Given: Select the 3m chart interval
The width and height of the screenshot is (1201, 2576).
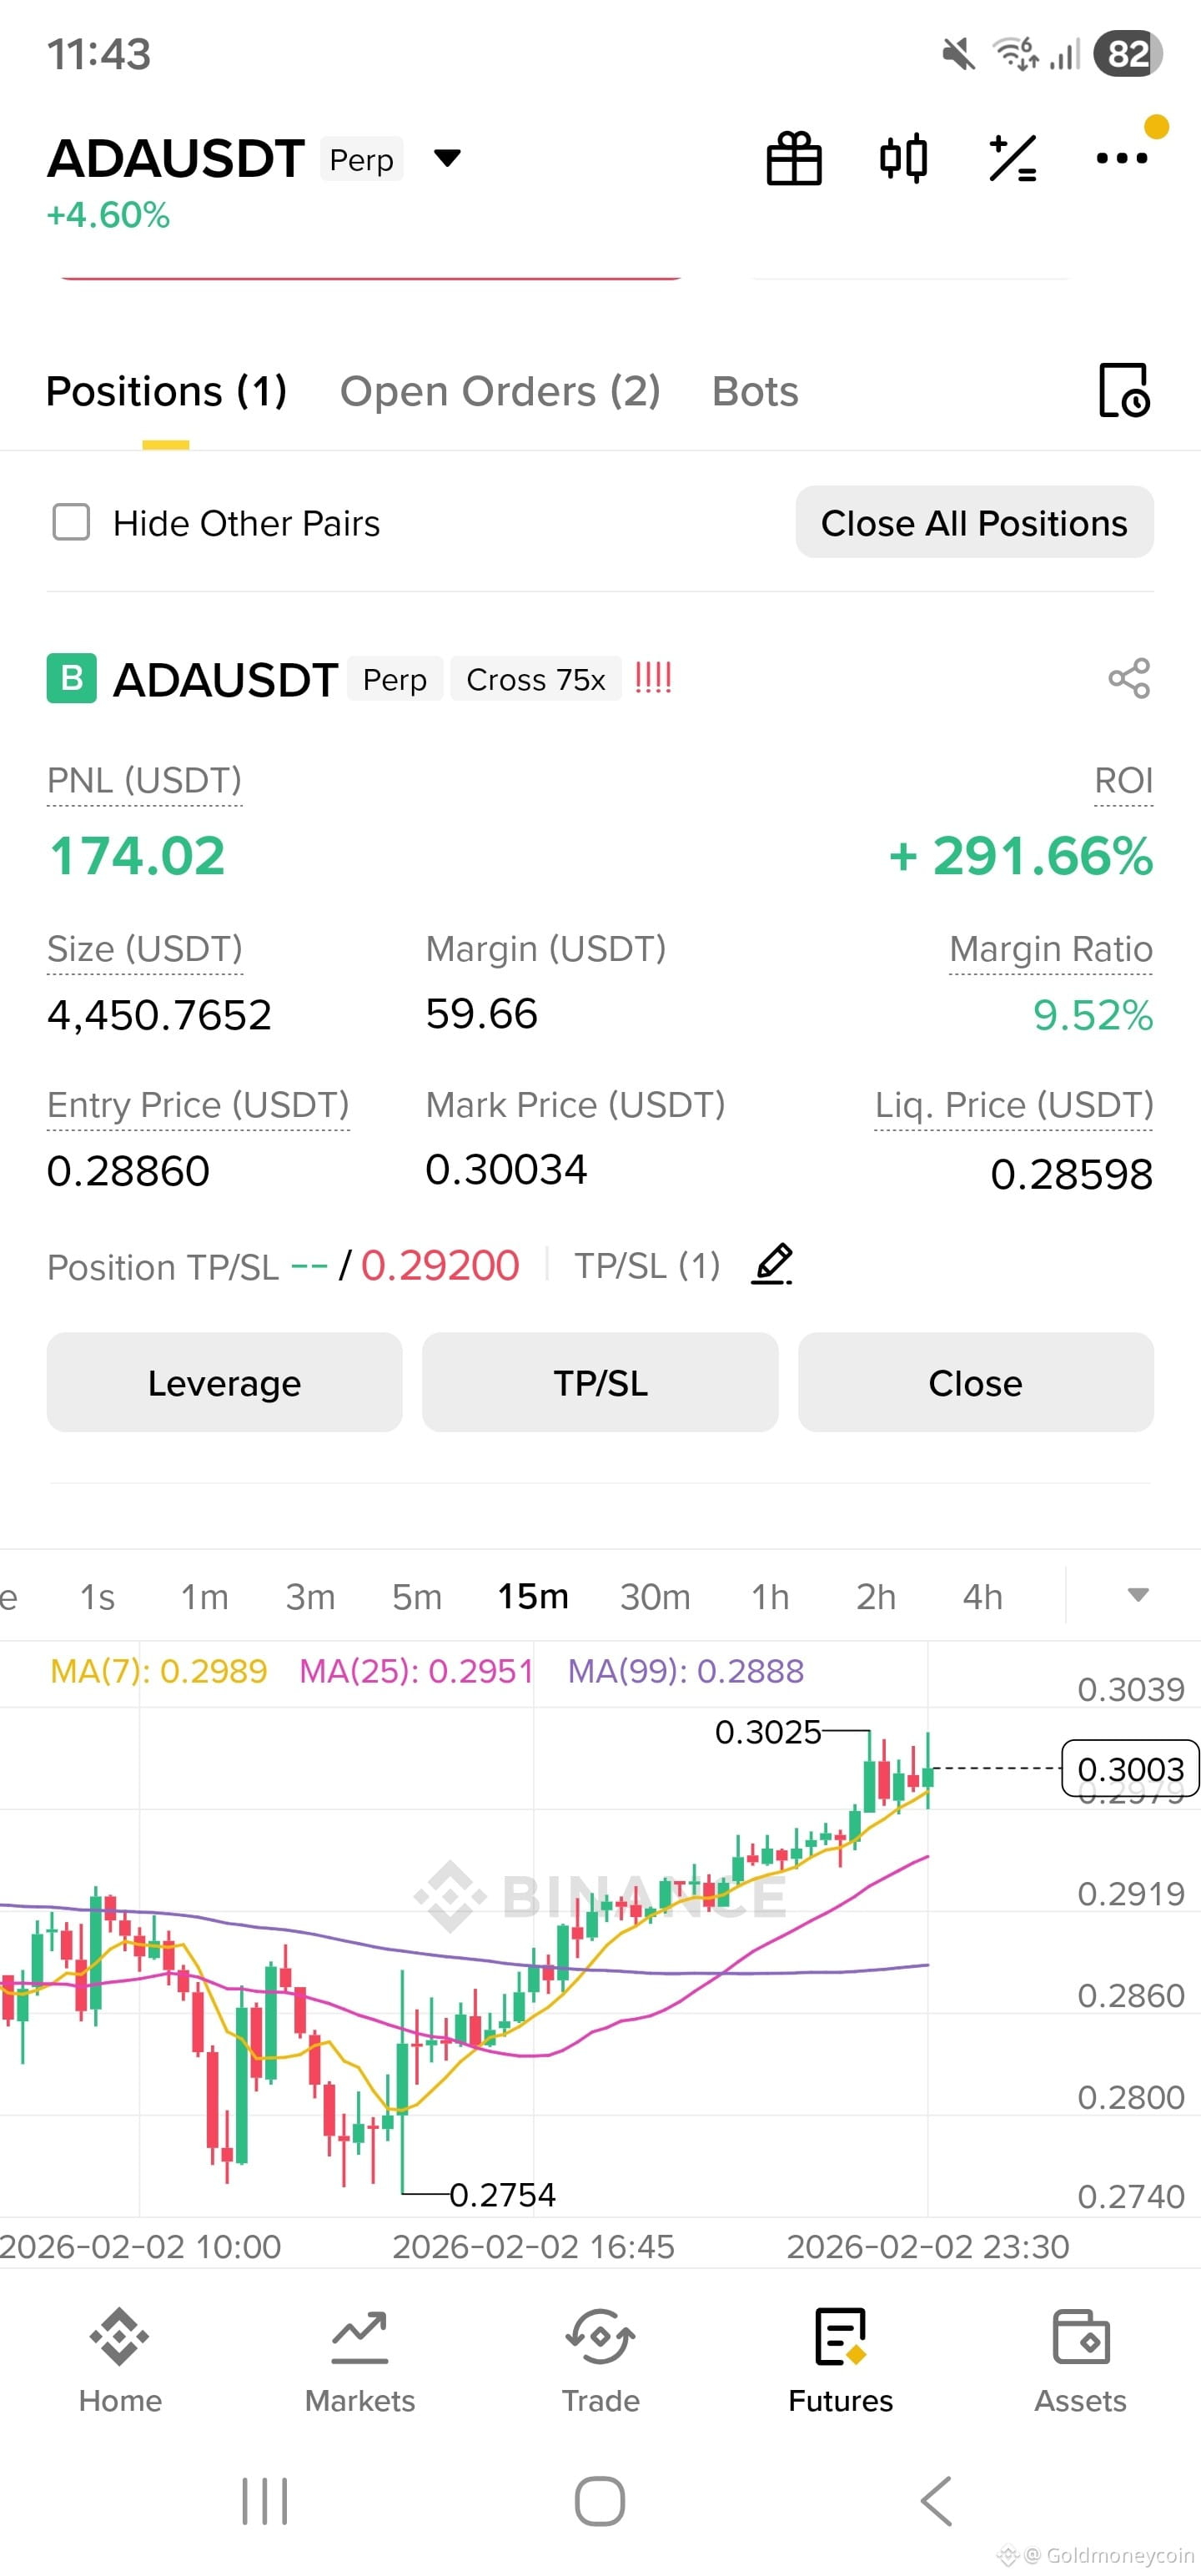Looking at the screenshot, I should [x=310, y=1597].
